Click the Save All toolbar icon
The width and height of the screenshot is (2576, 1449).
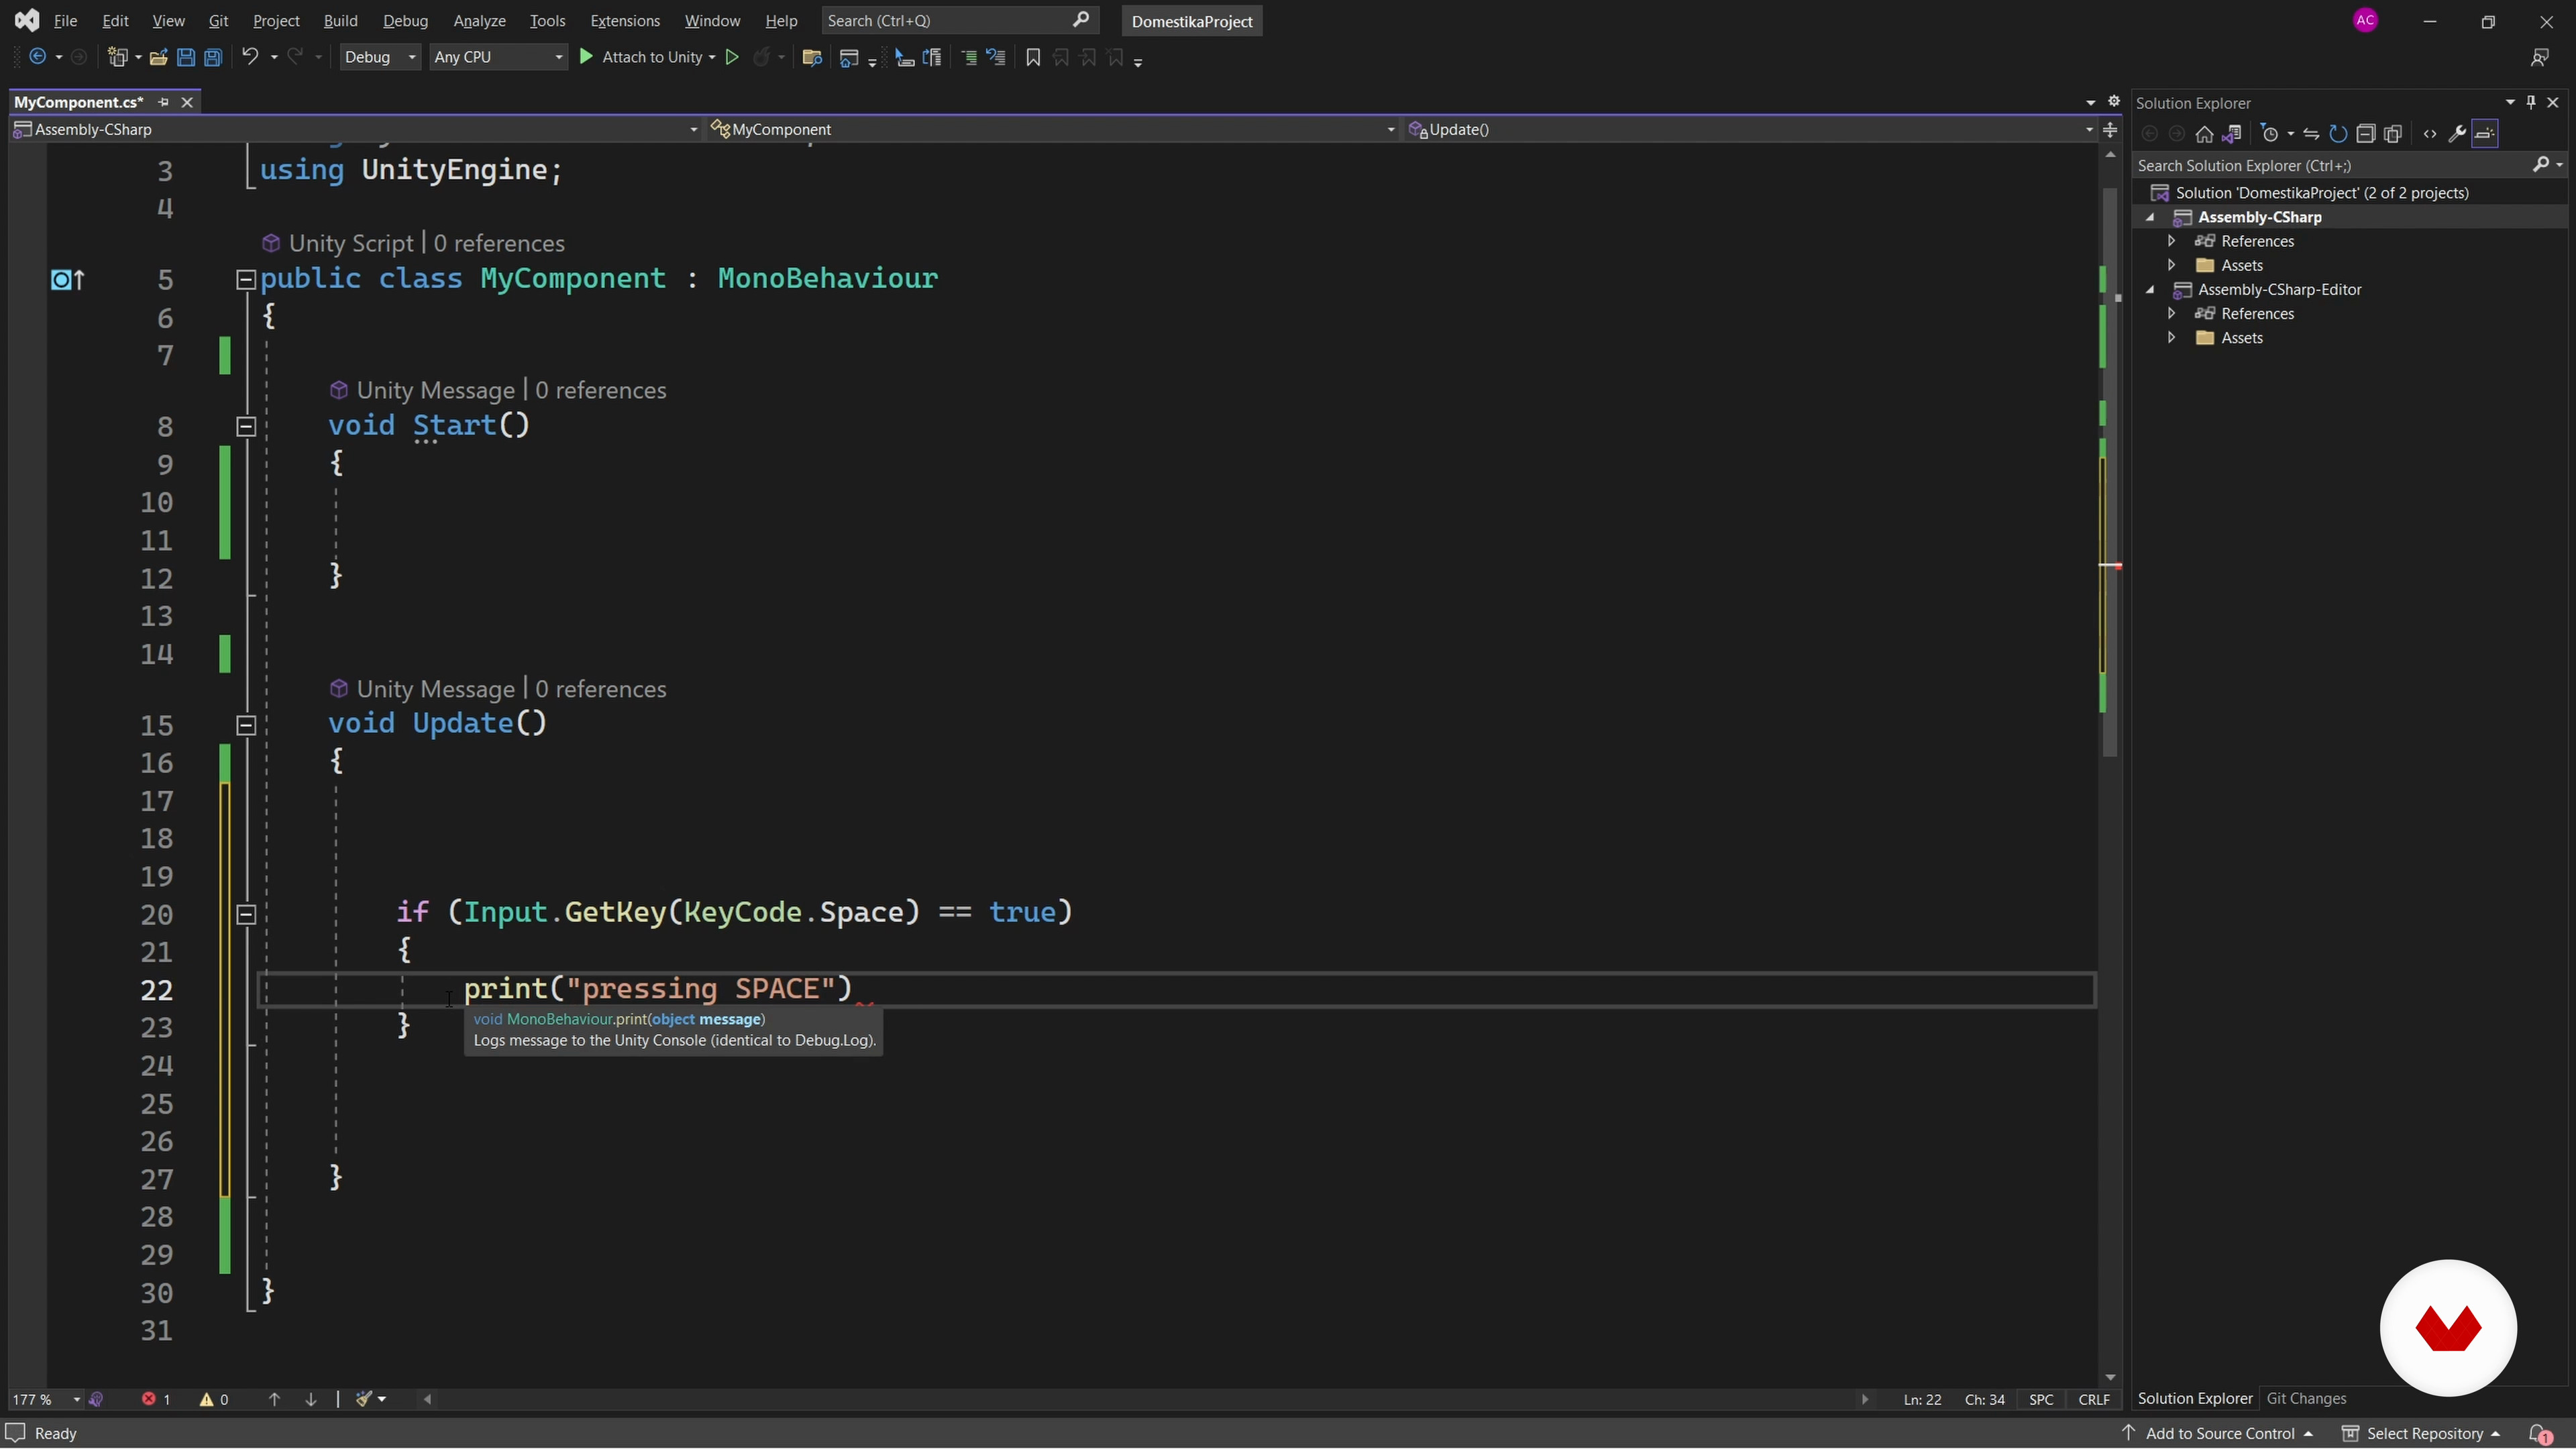(x=213, y=58)
